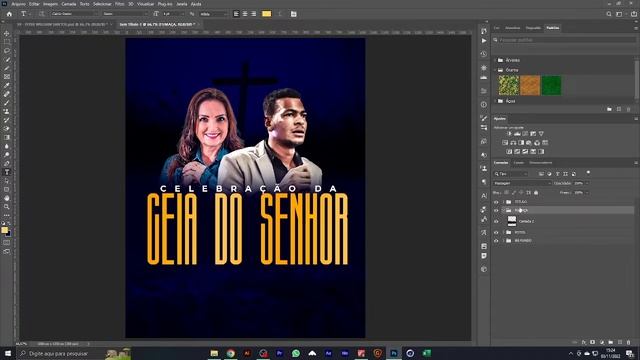Toggle lock all layer attributes
The image size is (640, 360).
pos(536,193)
